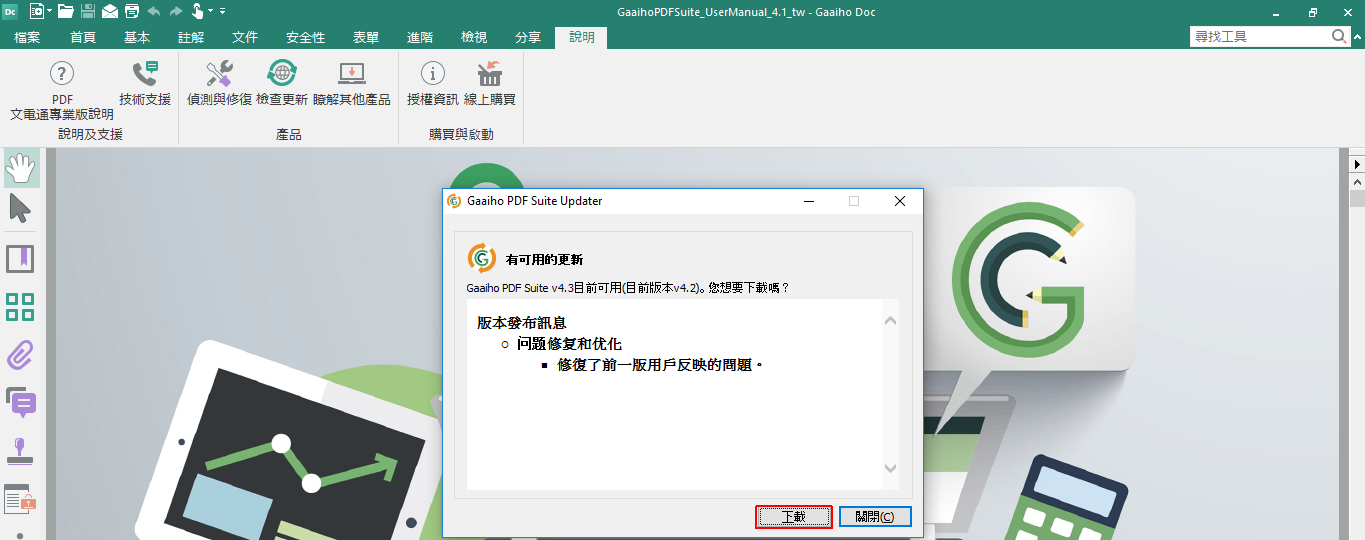Select the arrow Selection tool
This screenshot has height=540, width=1365.
point(20,209)
